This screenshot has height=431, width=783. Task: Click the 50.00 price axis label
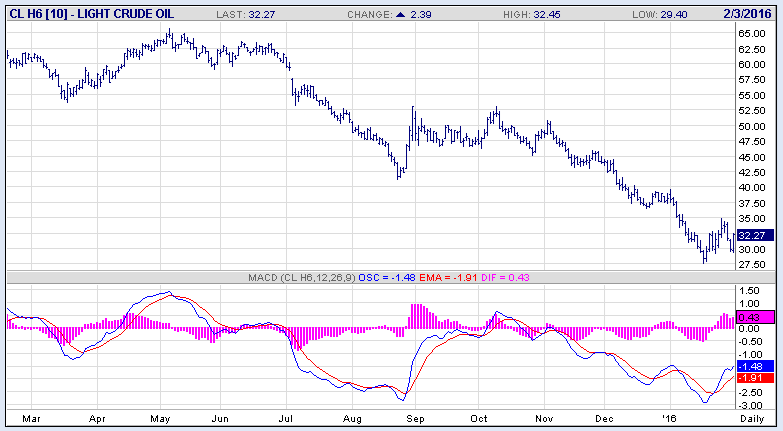753,127
